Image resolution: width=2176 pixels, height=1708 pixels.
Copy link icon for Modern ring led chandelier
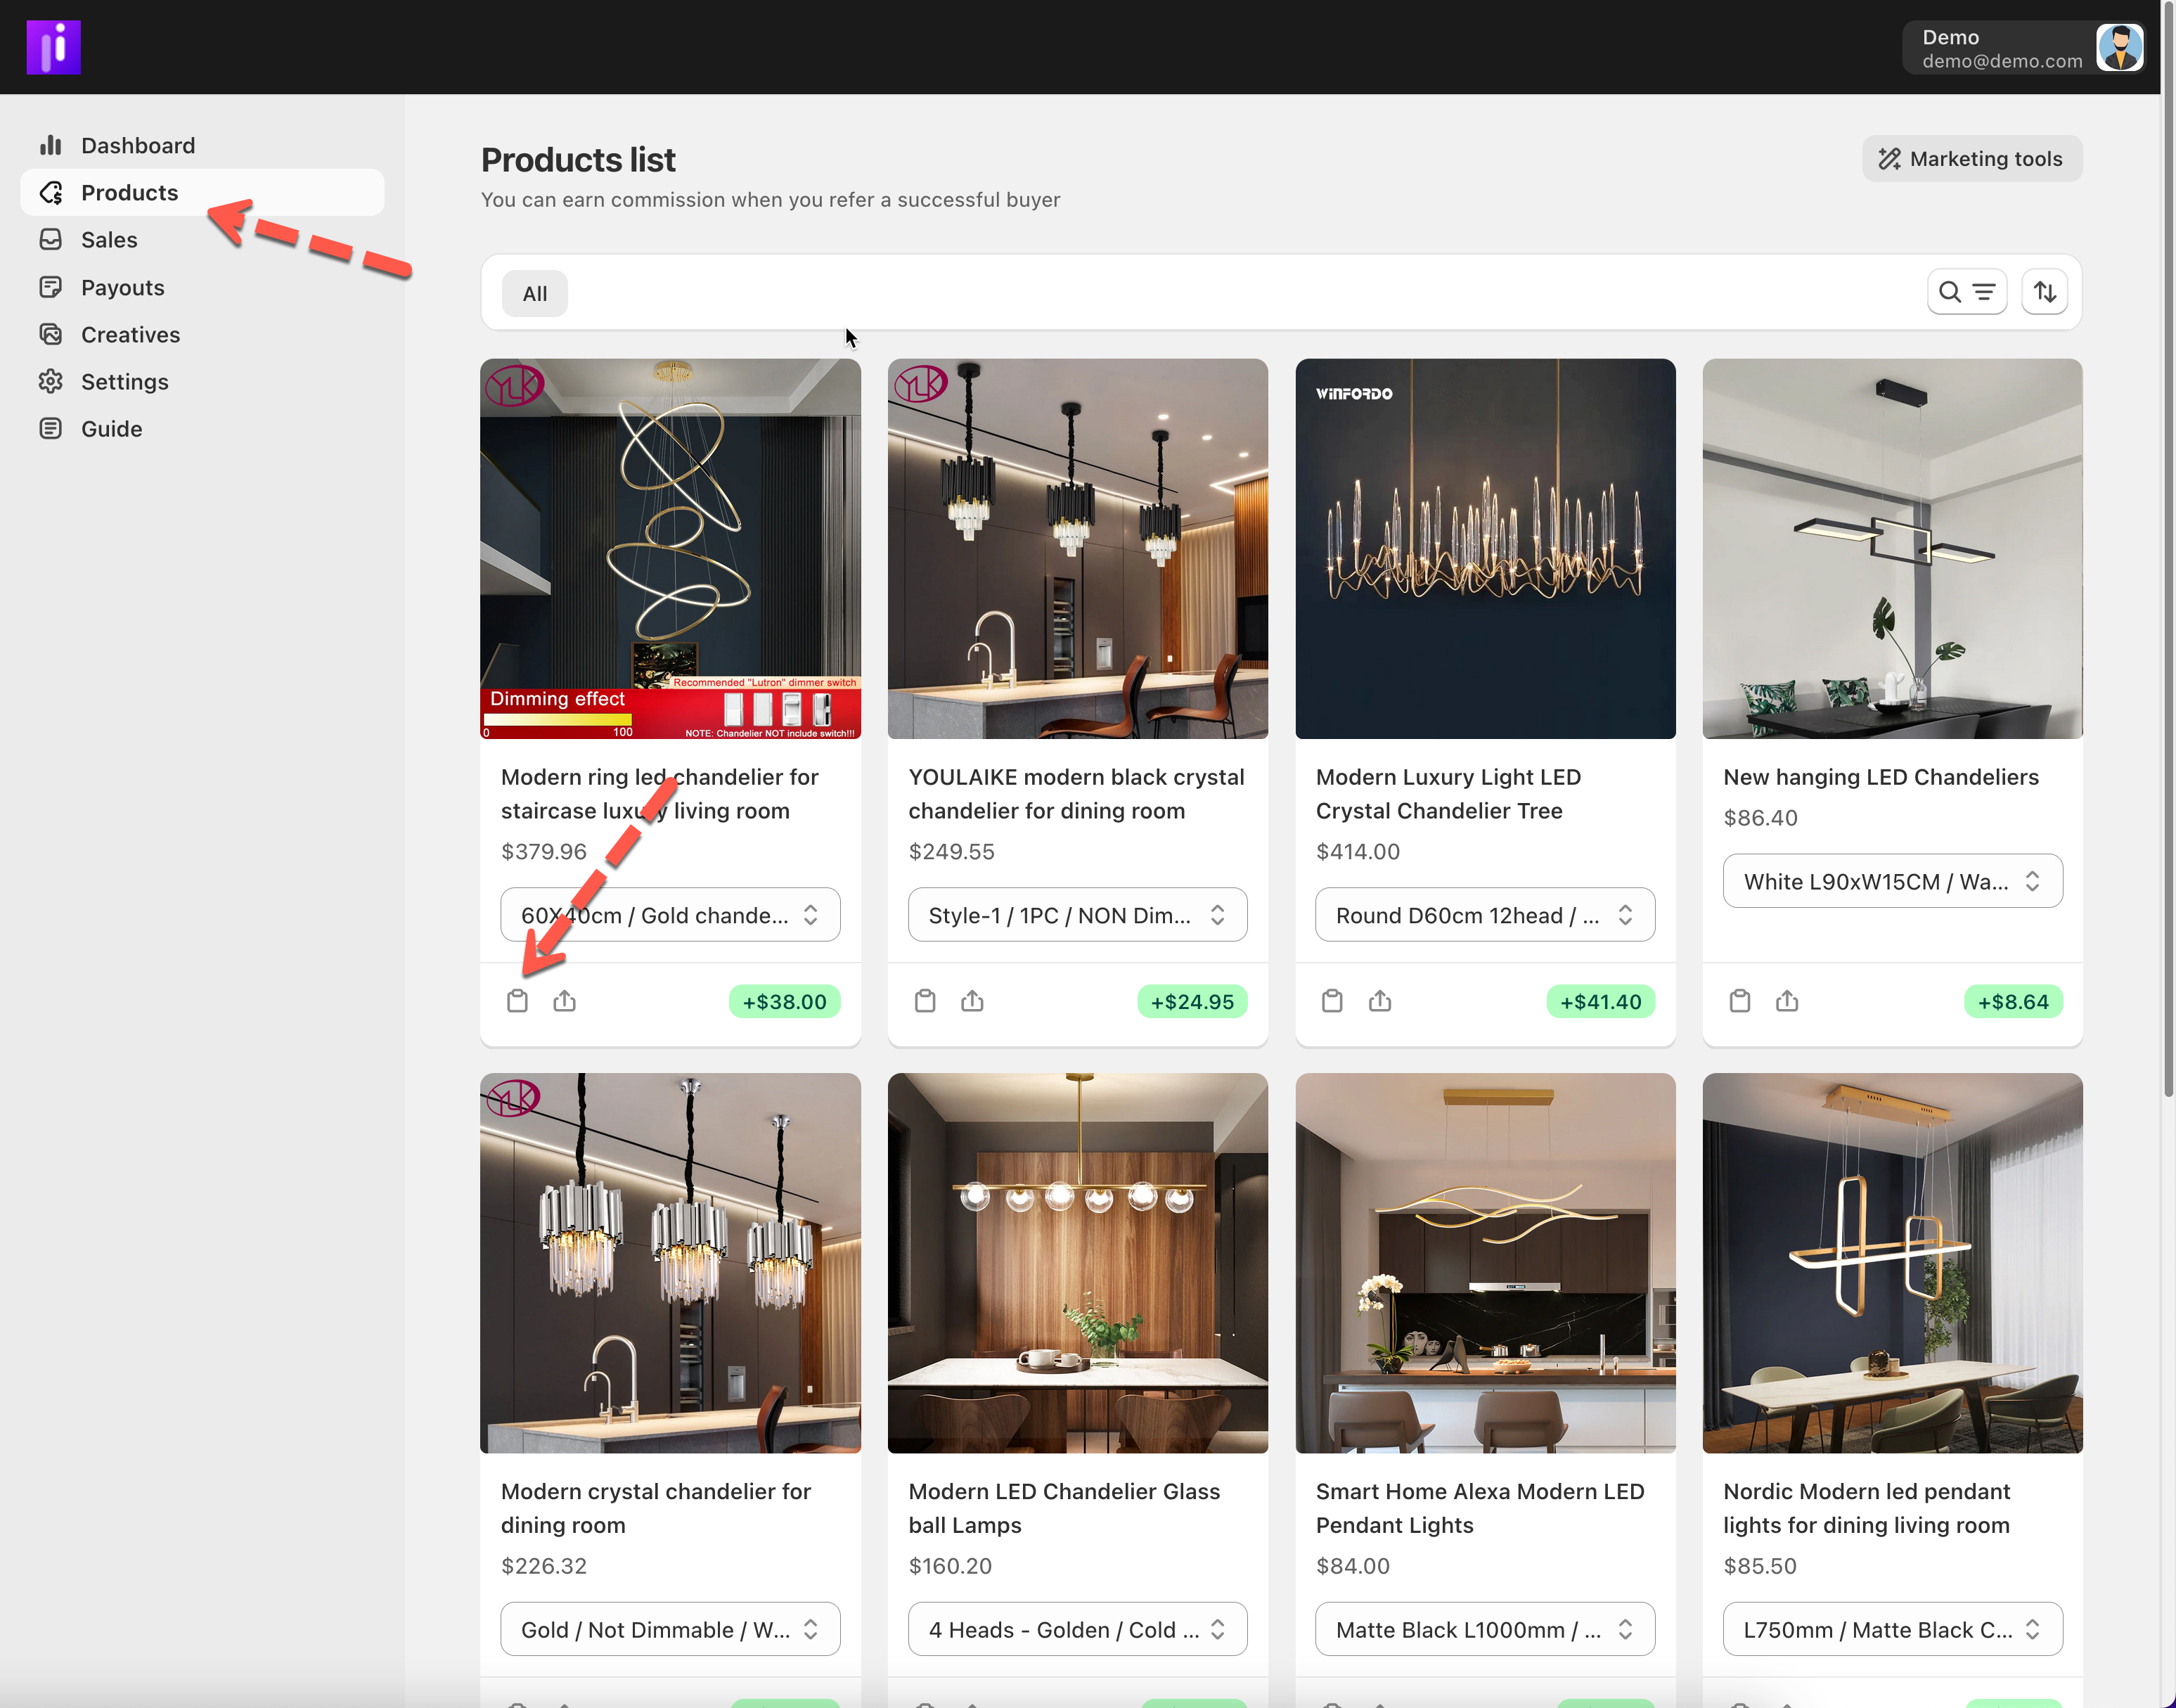pos(517,1001)
